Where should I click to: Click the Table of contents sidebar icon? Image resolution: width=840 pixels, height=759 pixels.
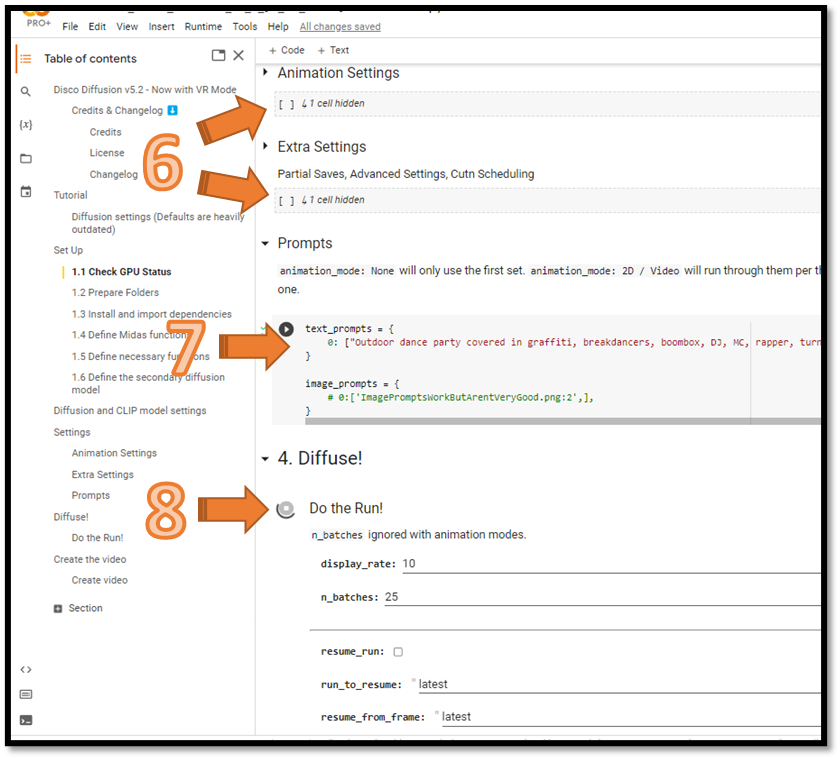[x=26, y=59]
